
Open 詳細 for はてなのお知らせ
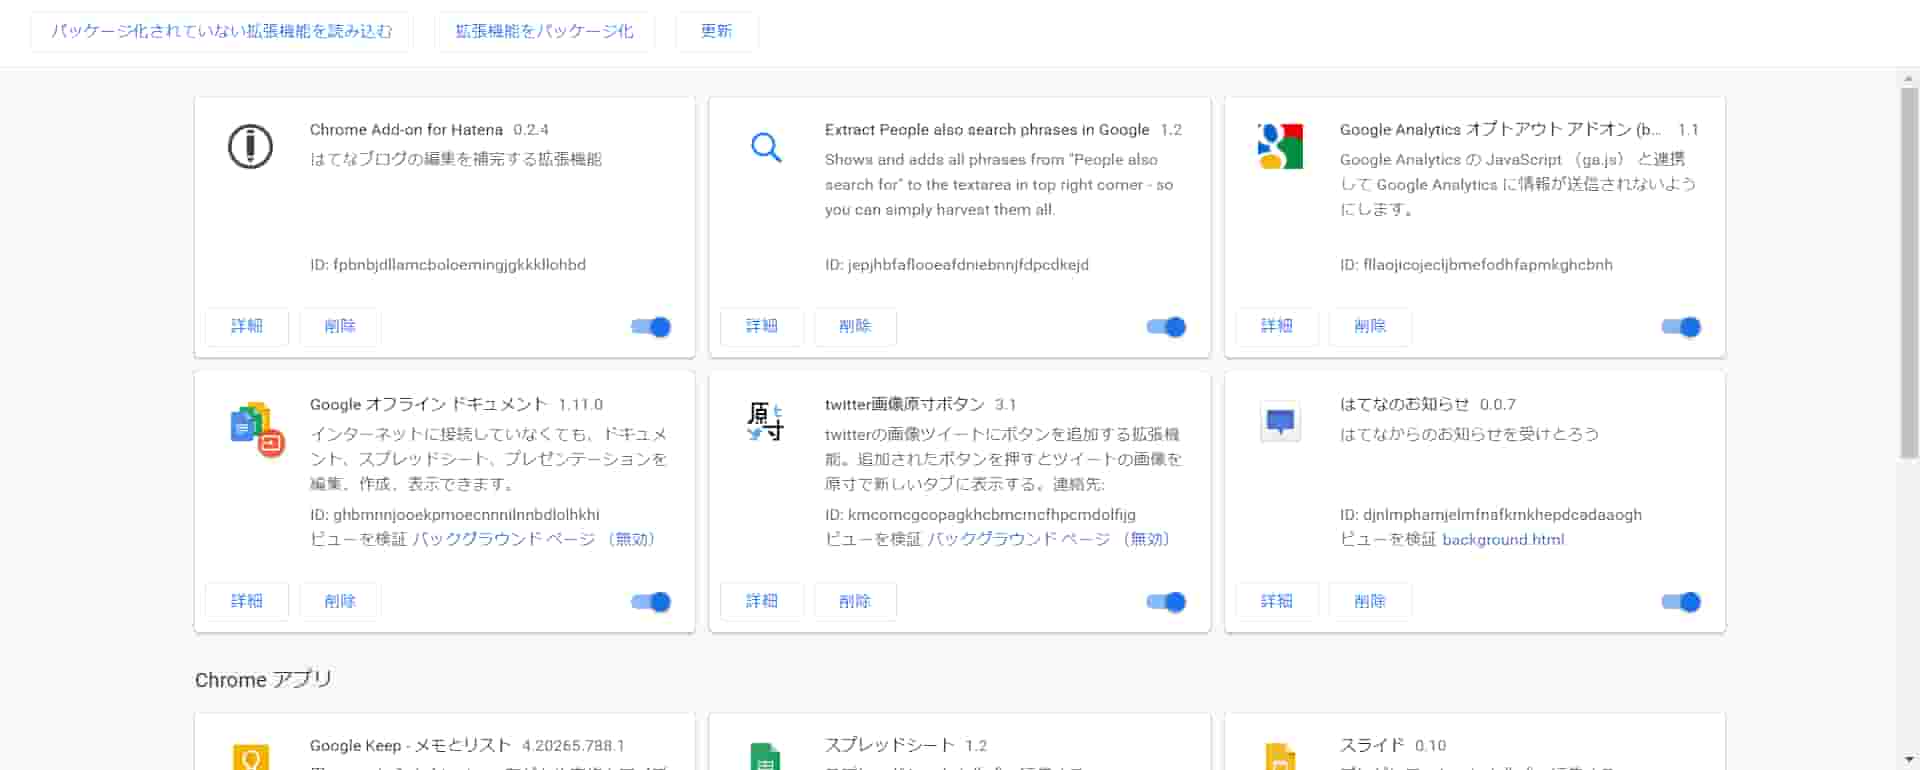point(1277,601)
